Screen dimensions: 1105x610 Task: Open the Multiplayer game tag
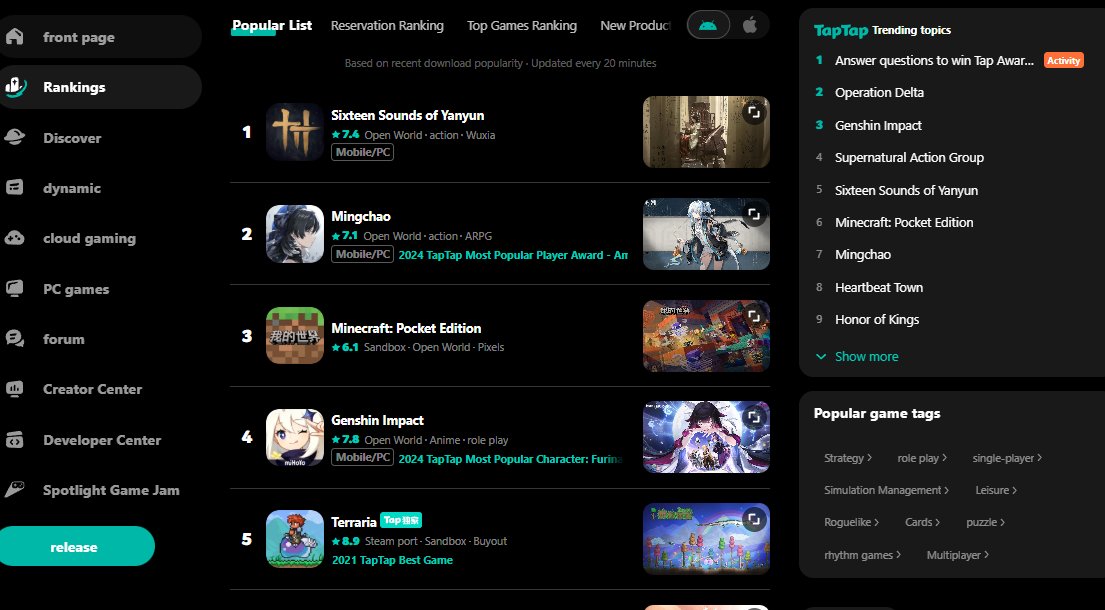click(x=958, y=555)
